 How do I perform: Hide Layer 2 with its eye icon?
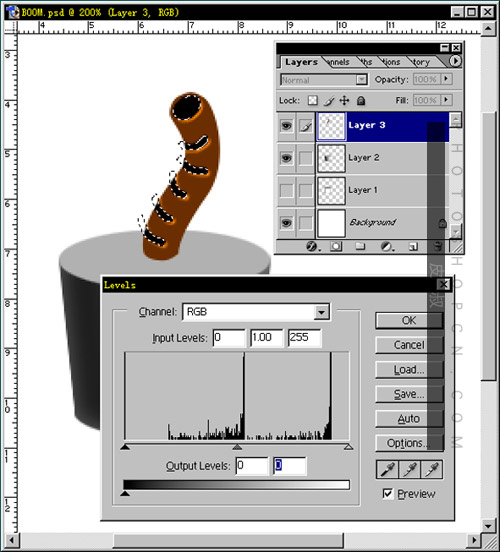(x=286, y=158)
